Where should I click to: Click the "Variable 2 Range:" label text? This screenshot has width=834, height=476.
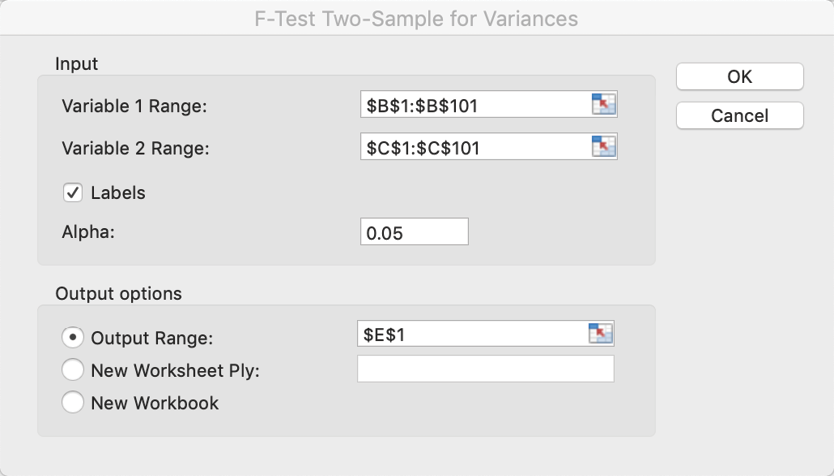[x=135, y=149]
